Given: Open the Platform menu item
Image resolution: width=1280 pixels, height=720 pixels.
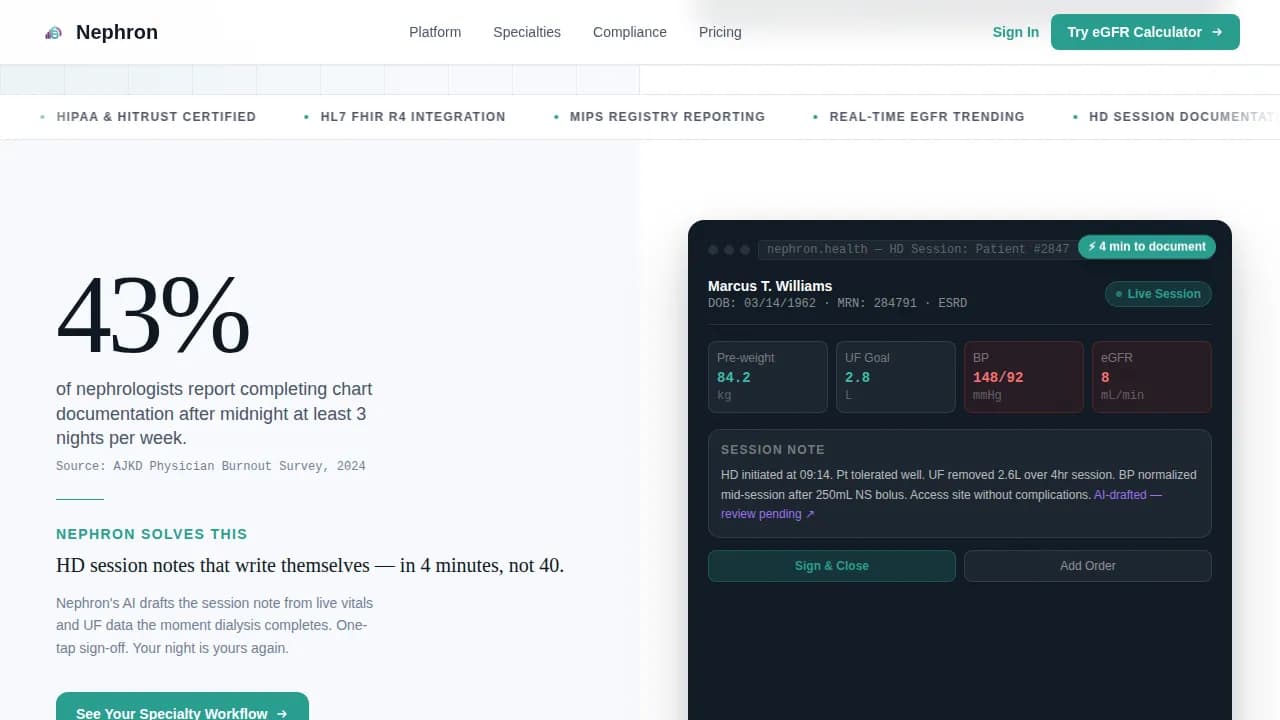Looking at the screenshot, I should pos(435,32).
